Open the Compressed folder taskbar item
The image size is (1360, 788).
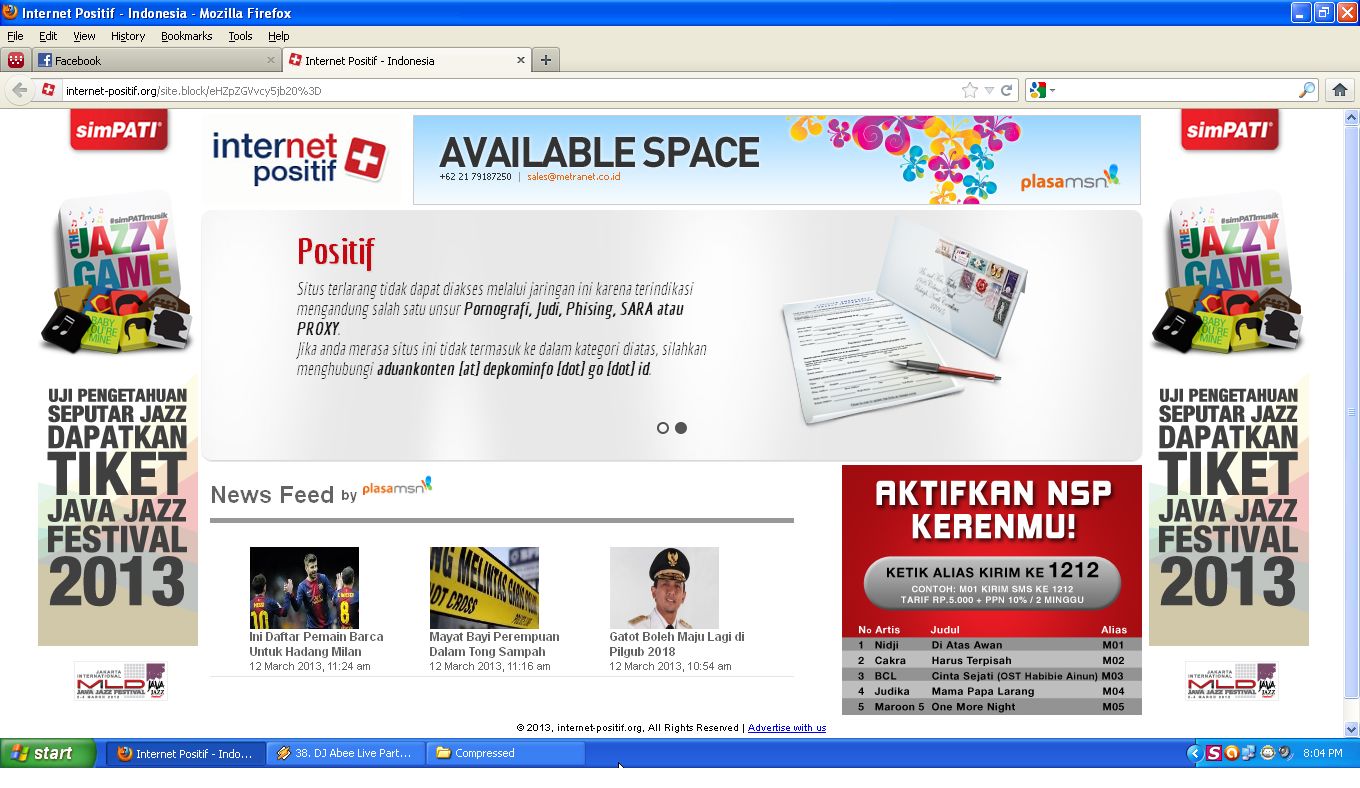point(506,753)
